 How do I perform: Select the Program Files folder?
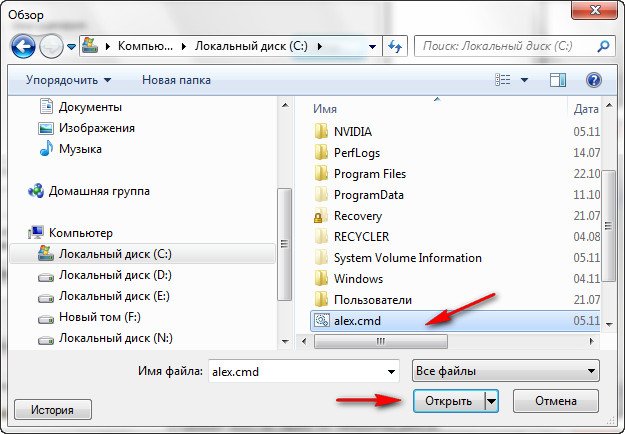tap(370, 174)
